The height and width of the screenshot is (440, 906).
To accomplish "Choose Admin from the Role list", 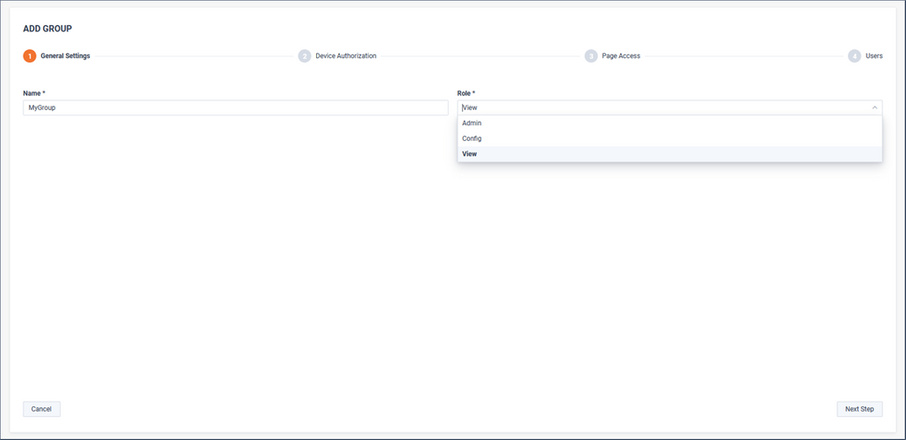I will (x=670, y=123).
